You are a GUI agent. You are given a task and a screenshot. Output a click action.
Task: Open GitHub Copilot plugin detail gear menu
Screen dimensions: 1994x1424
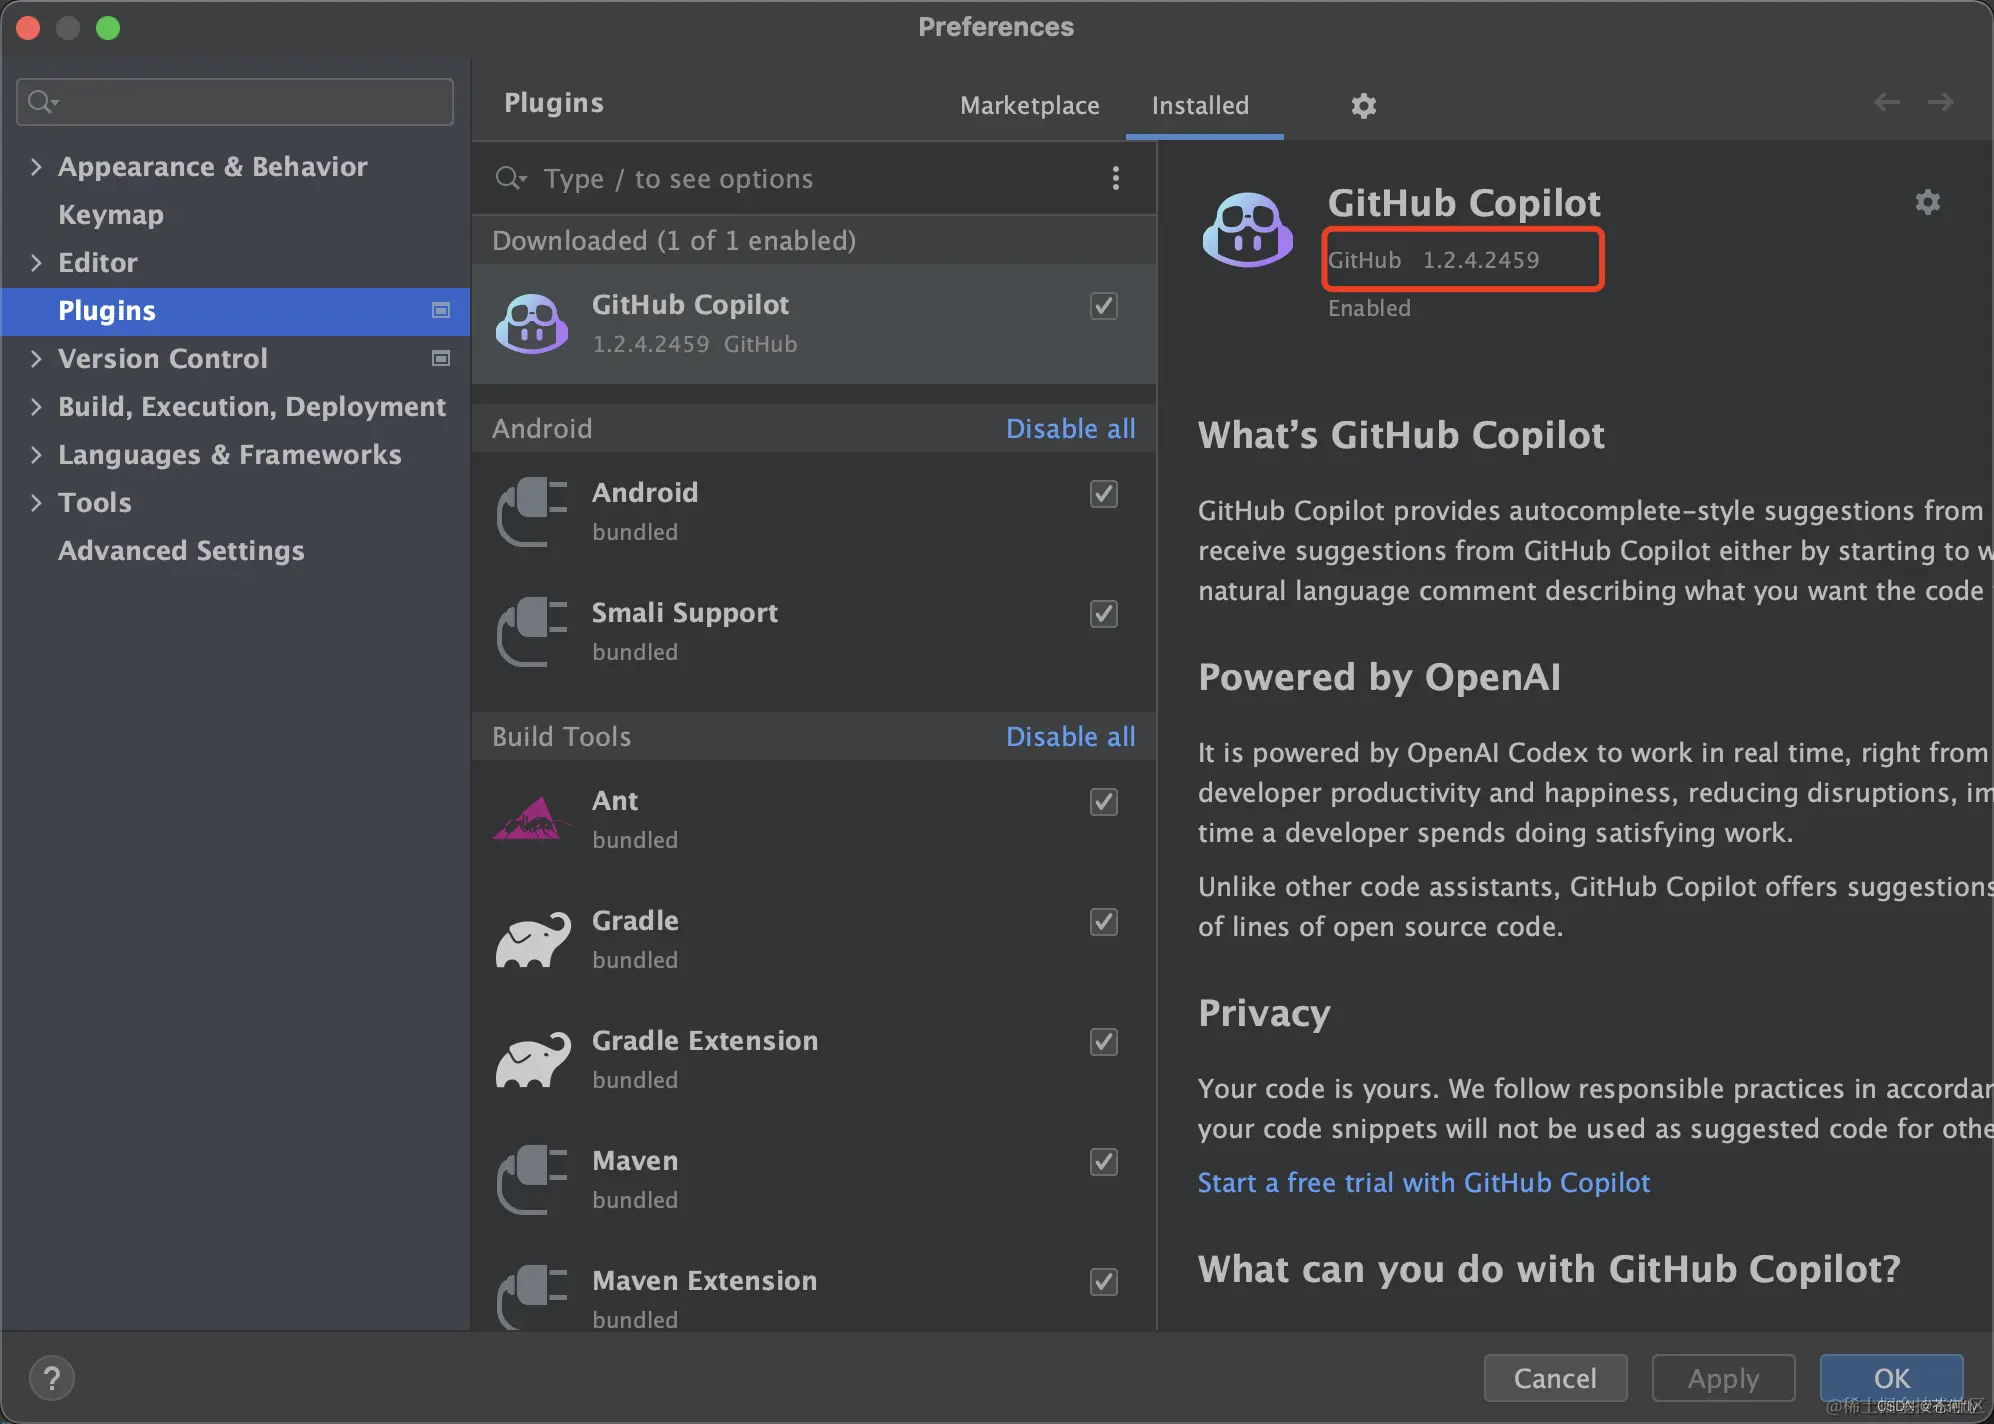coord(1927,202)
